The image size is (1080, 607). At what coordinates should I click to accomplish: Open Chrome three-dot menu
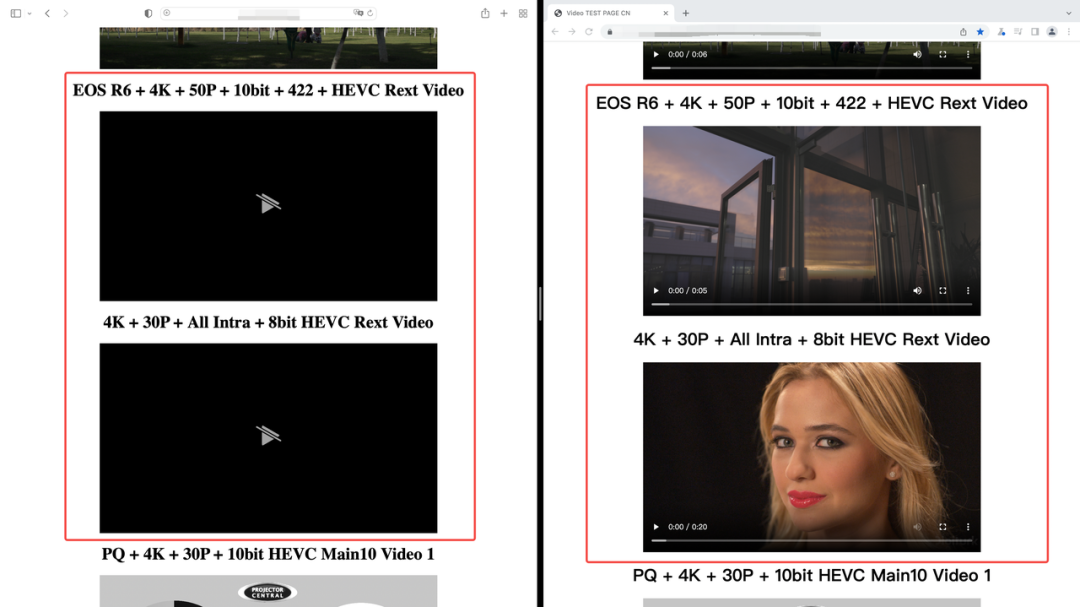point(1069,32)
